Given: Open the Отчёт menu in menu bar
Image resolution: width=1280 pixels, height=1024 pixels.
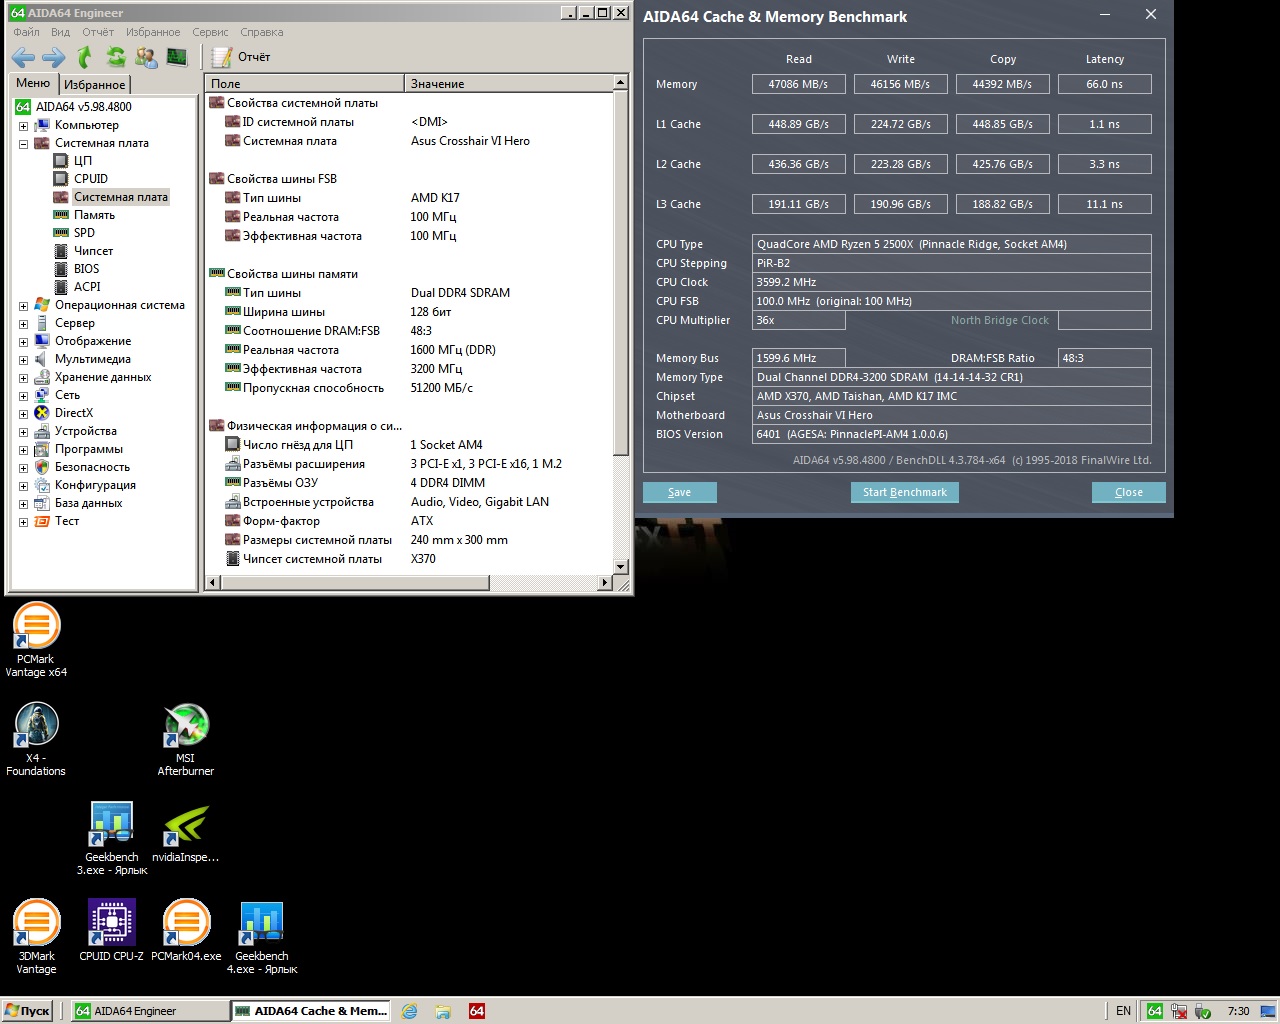Looking at the screenshot, I should [98, 32].
